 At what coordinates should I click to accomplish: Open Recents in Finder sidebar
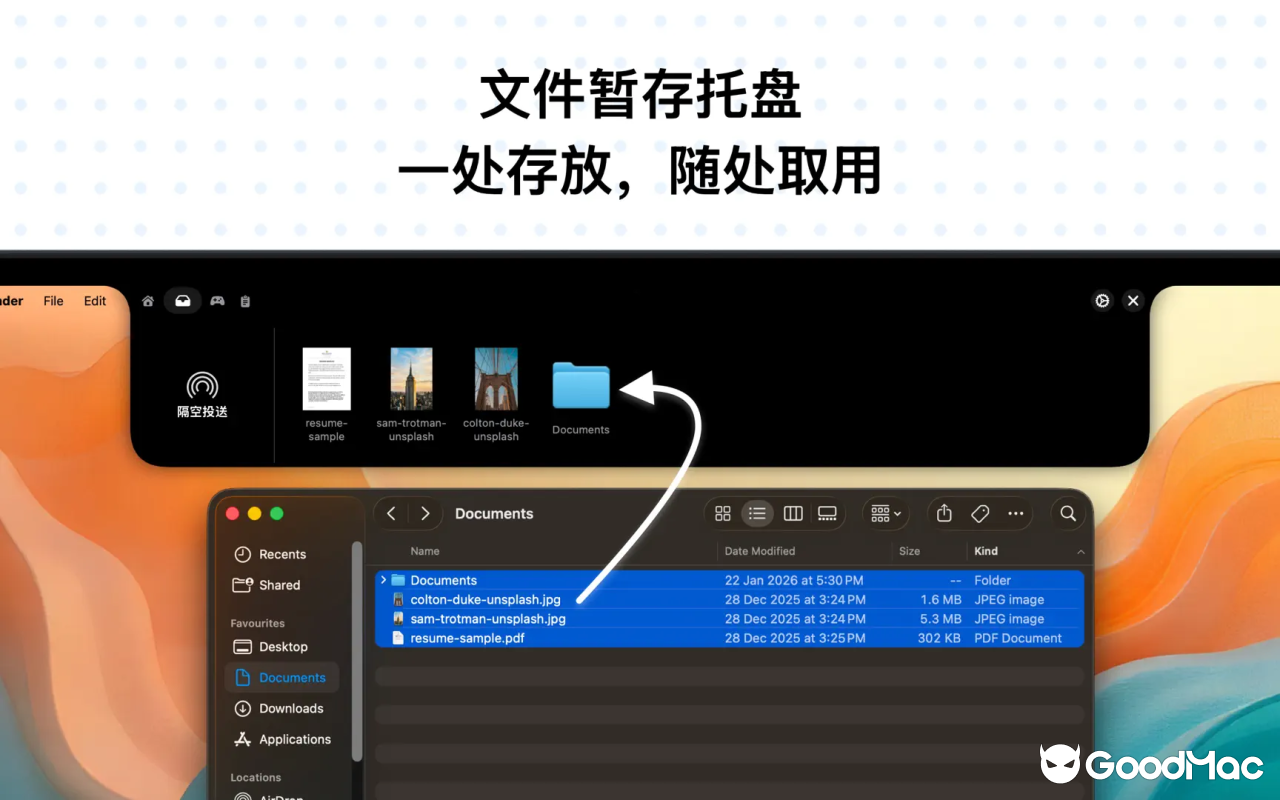click(x=282, y=554)
